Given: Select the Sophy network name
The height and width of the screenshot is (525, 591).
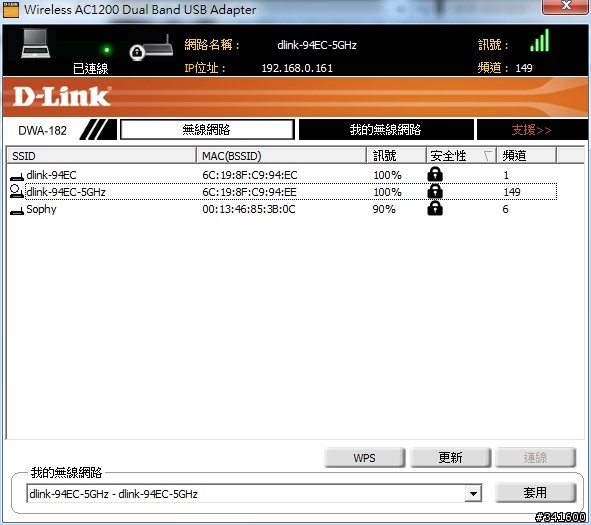Looking at the screenshot, I should click(41, 209).
